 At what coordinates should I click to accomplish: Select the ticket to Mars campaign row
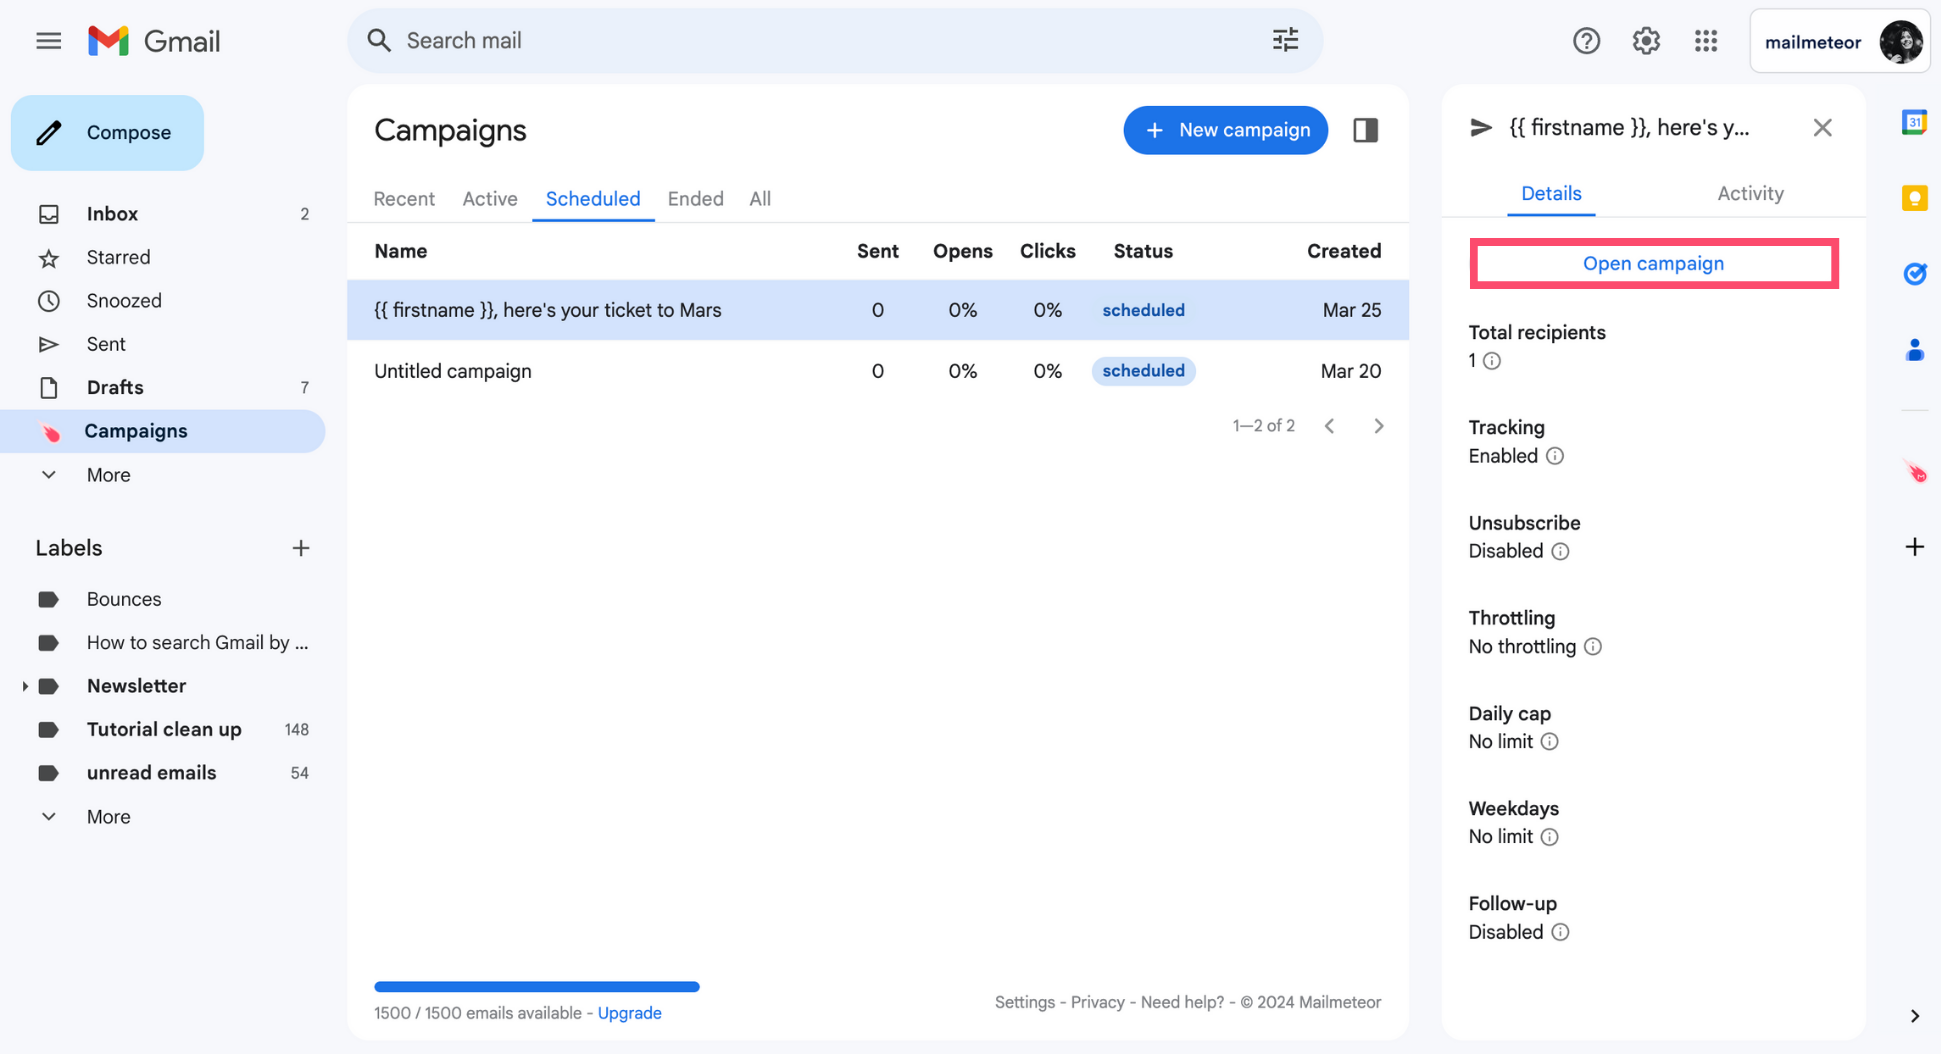878,310
